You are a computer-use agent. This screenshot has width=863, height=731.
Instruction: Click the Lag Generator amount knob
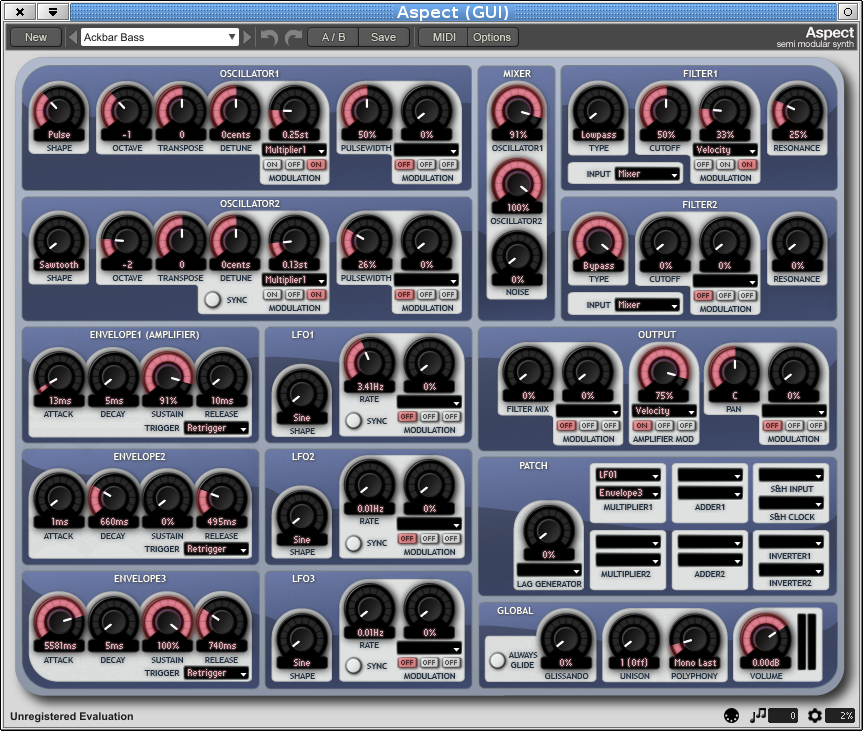pos(548,532)
